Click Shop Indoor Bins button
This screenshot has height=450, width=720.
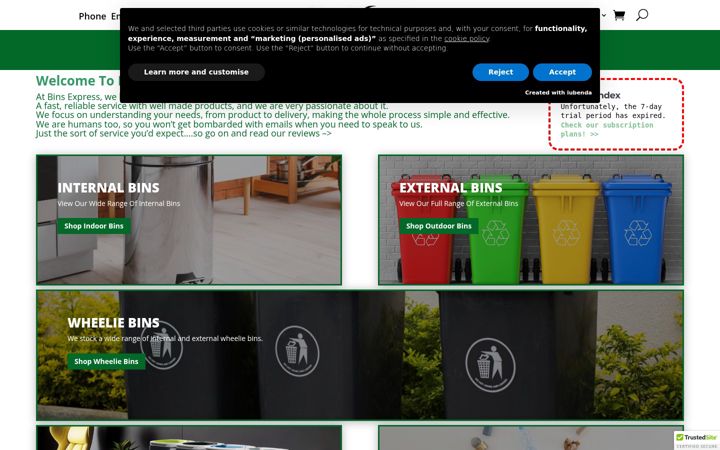(94, 226)
